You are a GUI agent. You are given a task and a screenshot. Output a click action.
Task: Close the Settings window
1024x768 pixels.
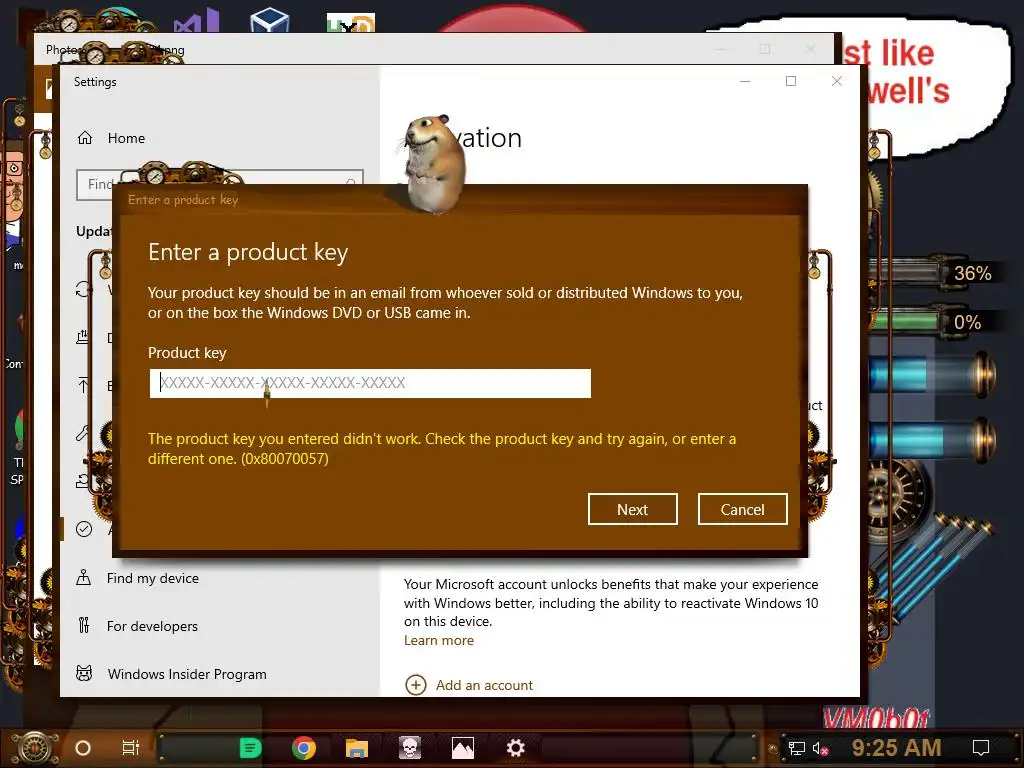(x=837, y=81)
